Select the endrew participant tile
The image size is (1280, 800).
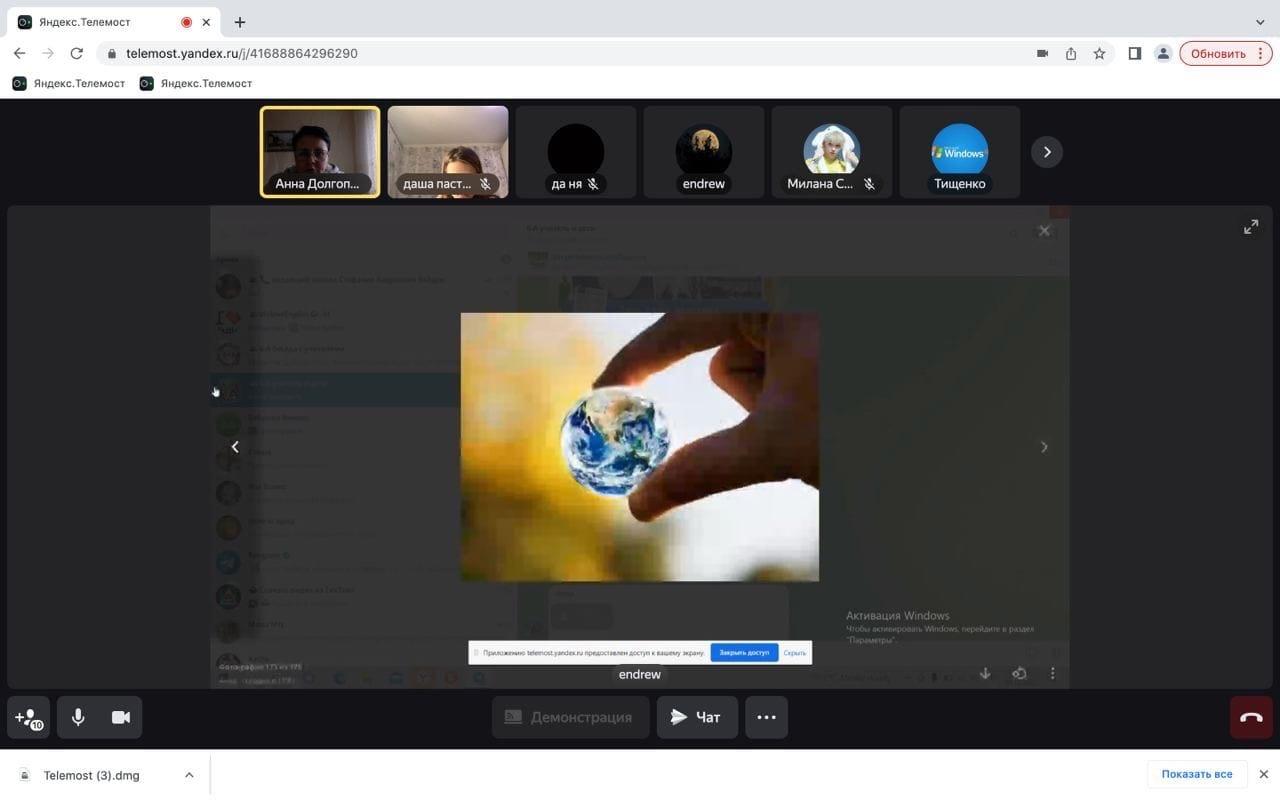point(704,152)
